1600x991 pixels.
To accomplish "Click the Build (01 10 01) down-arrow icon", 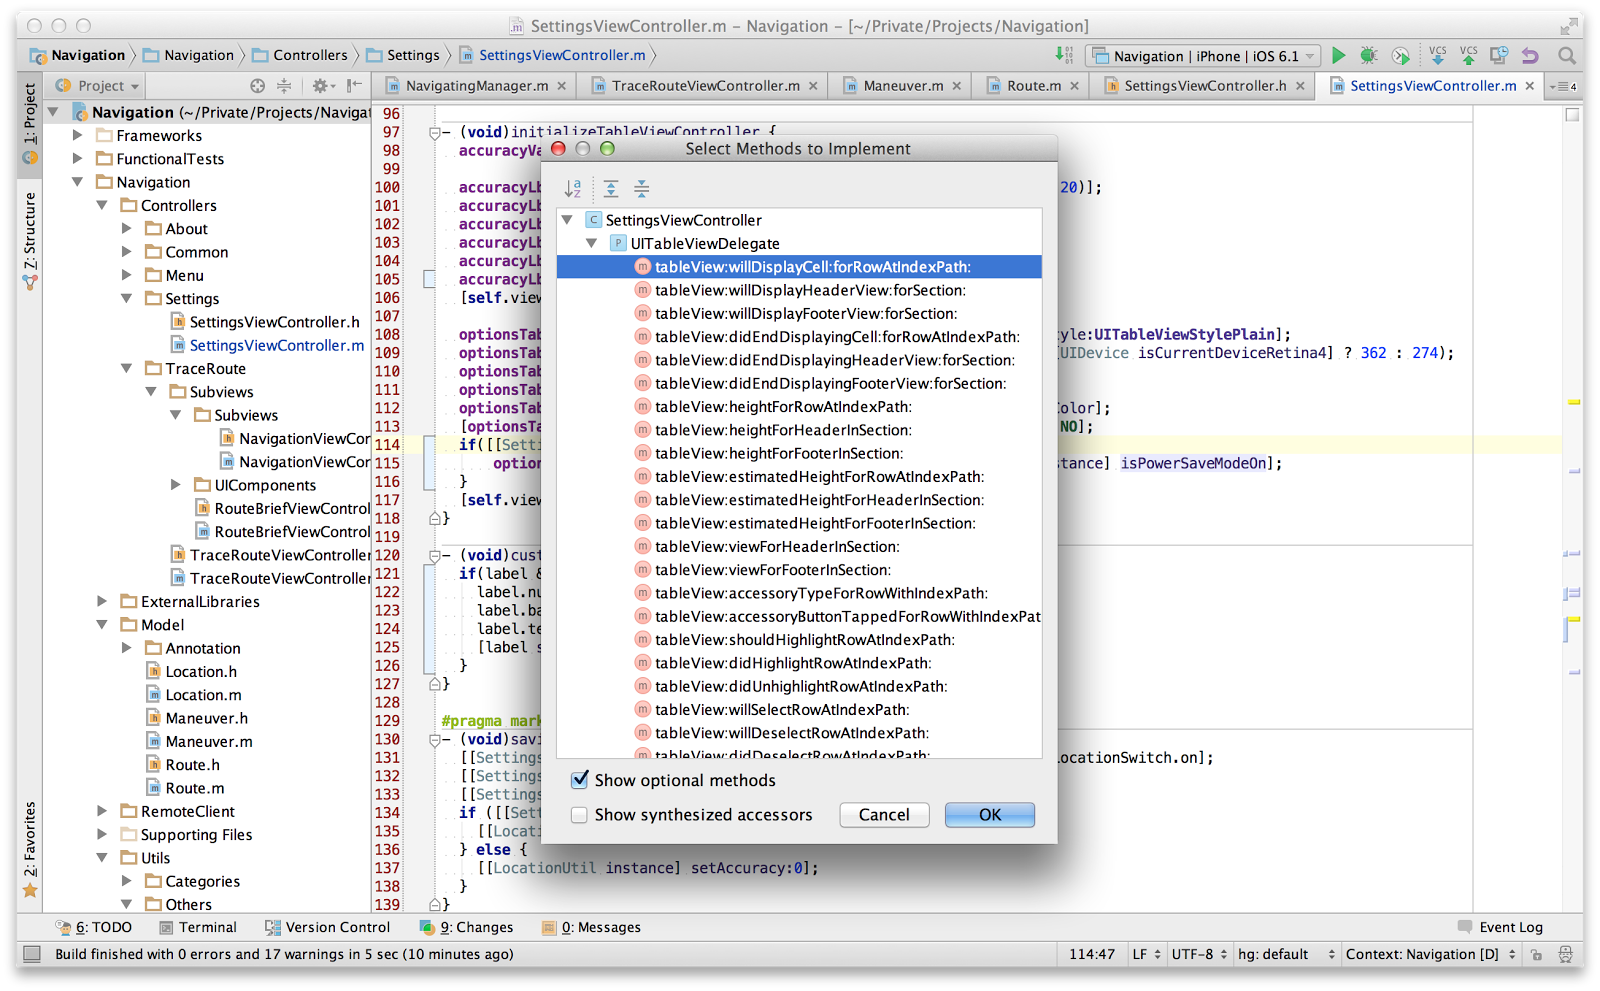I will click(x=1064, y=55).
